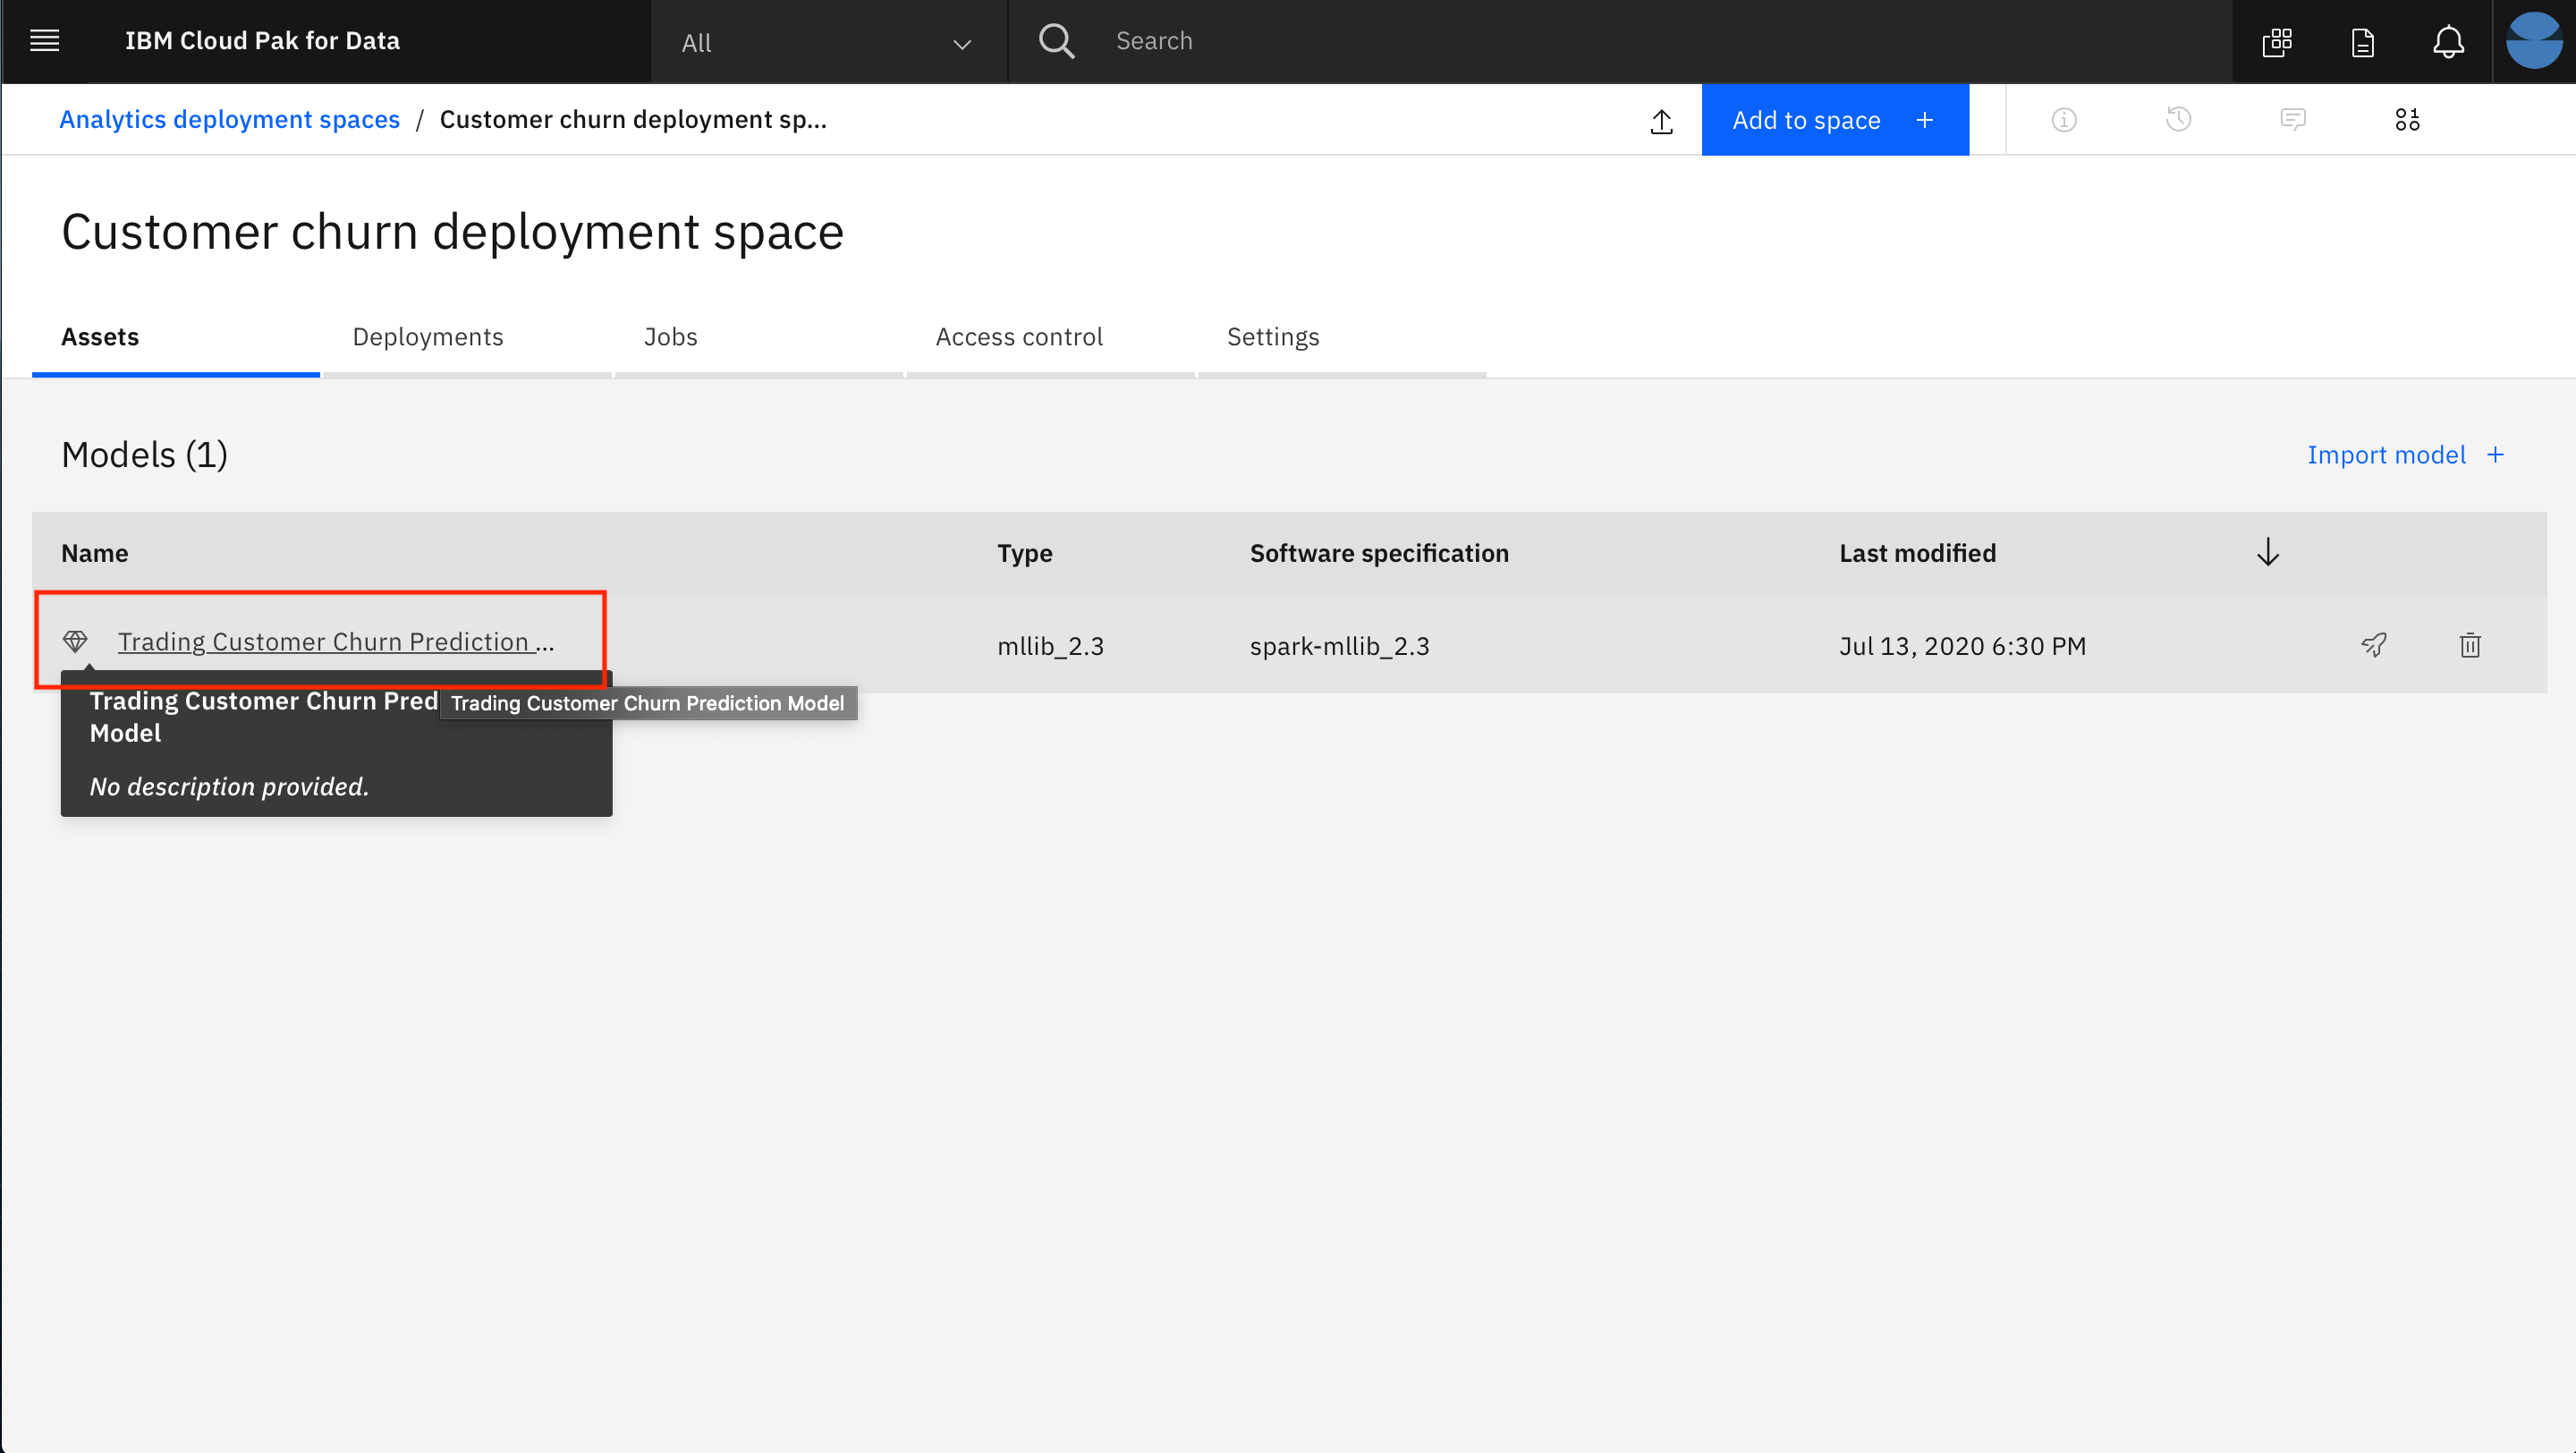This screenshot has height=1453, width=2576.
Task: Open the activity history icon
Action: coord(2178,120)
